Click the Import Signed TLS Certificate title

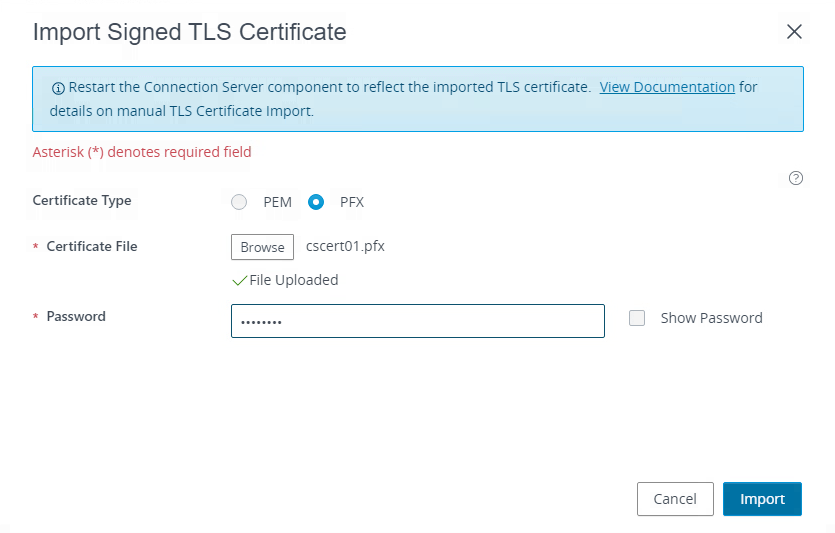(x=190, y=32)
